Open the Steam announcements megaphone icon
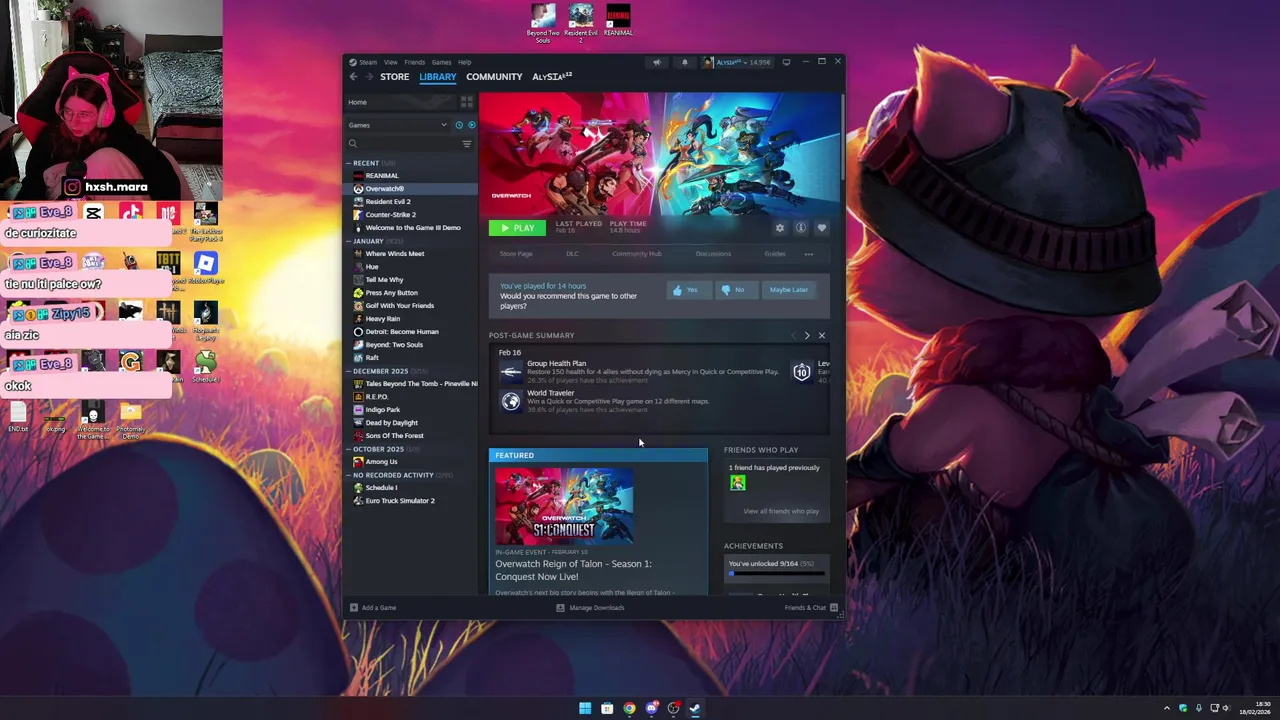The width and height of the screenshot is (1280, 720). pos(657,62)
